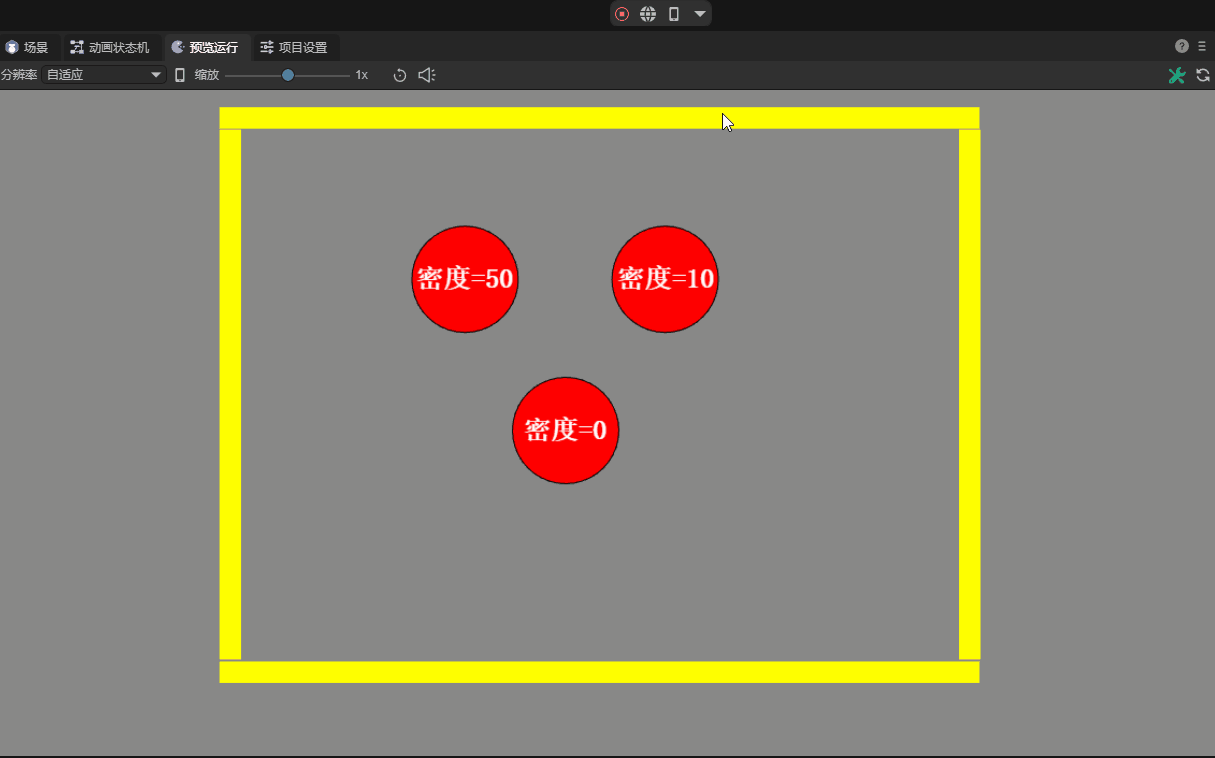
Task: Click the device orientation icon beside 缩放
Action: 180,75
